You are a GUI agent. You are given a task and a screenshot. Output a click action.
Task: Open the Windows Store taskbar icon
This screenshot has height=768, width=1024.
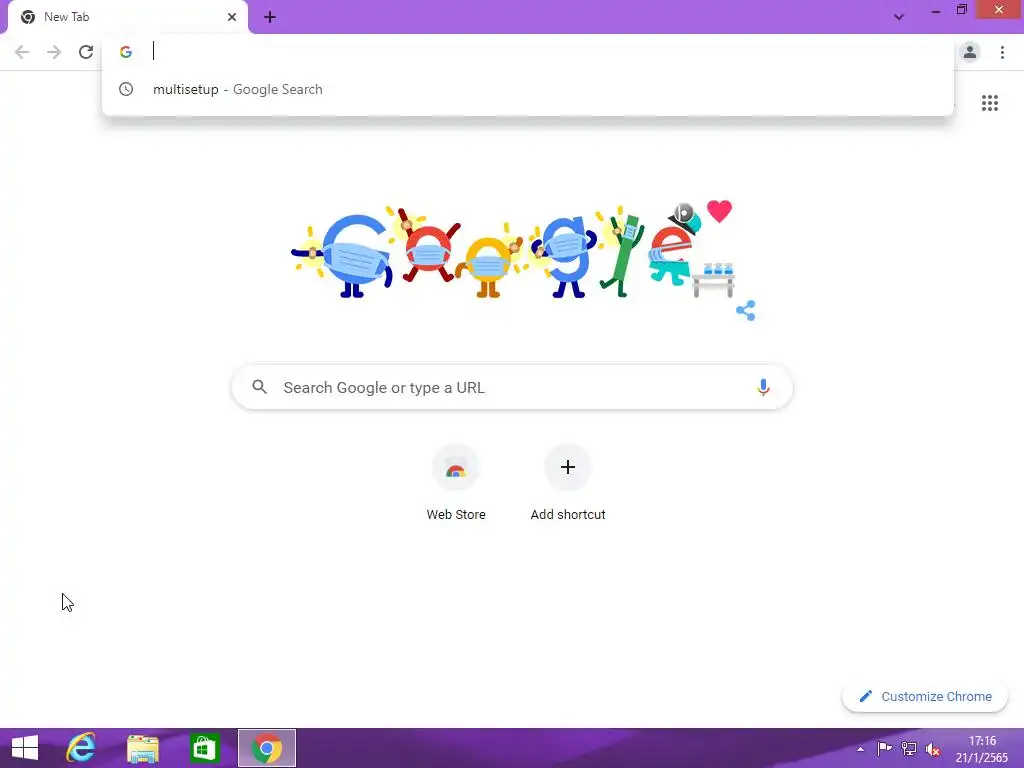click(204, 748)
